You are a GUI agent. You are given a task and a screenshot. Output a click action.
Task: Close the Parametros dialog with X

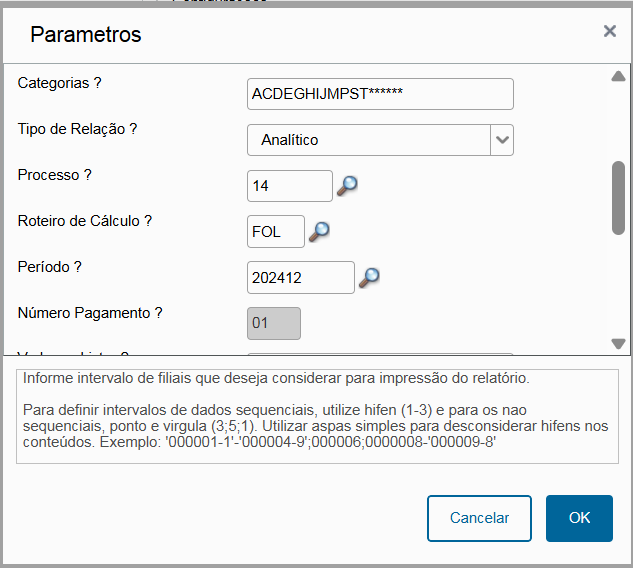click(x=610, y=31)
